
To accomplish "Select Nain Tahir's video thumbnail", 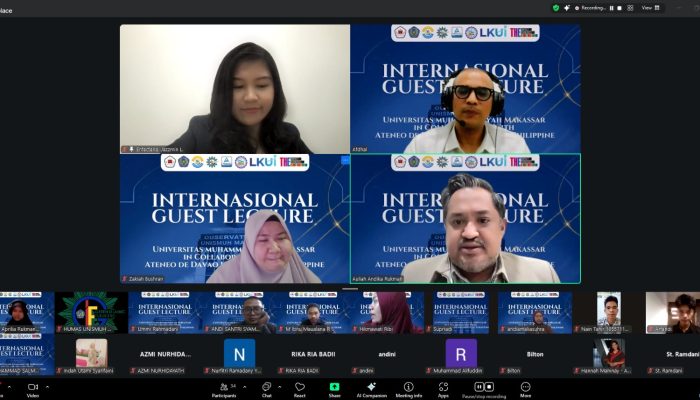I will 609,312.
